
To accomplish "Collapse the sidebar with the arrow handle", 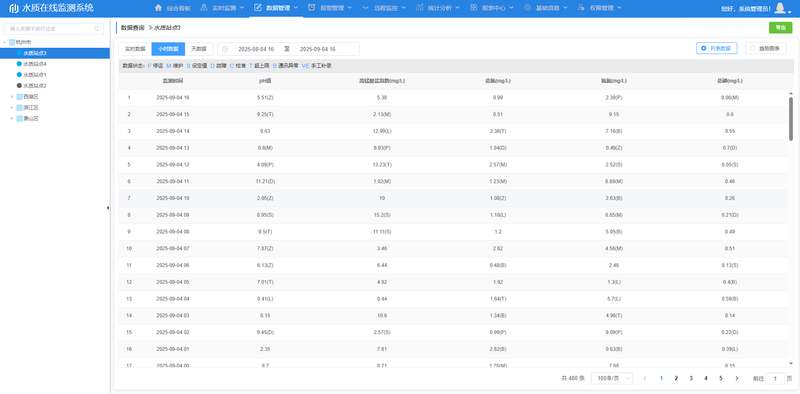I will pos(108,208).
